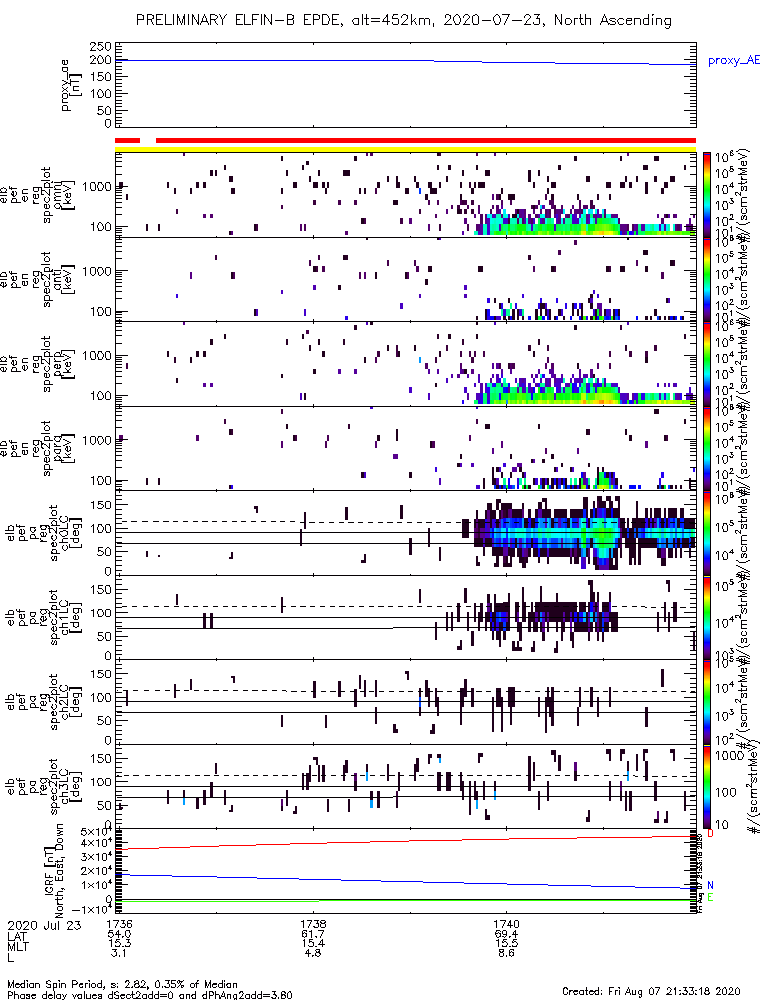This screenshot has width=775, height=1000.
Task: Click the para energy spectrogram color bar
Action: pyautogui.click(x=707, y=448)
